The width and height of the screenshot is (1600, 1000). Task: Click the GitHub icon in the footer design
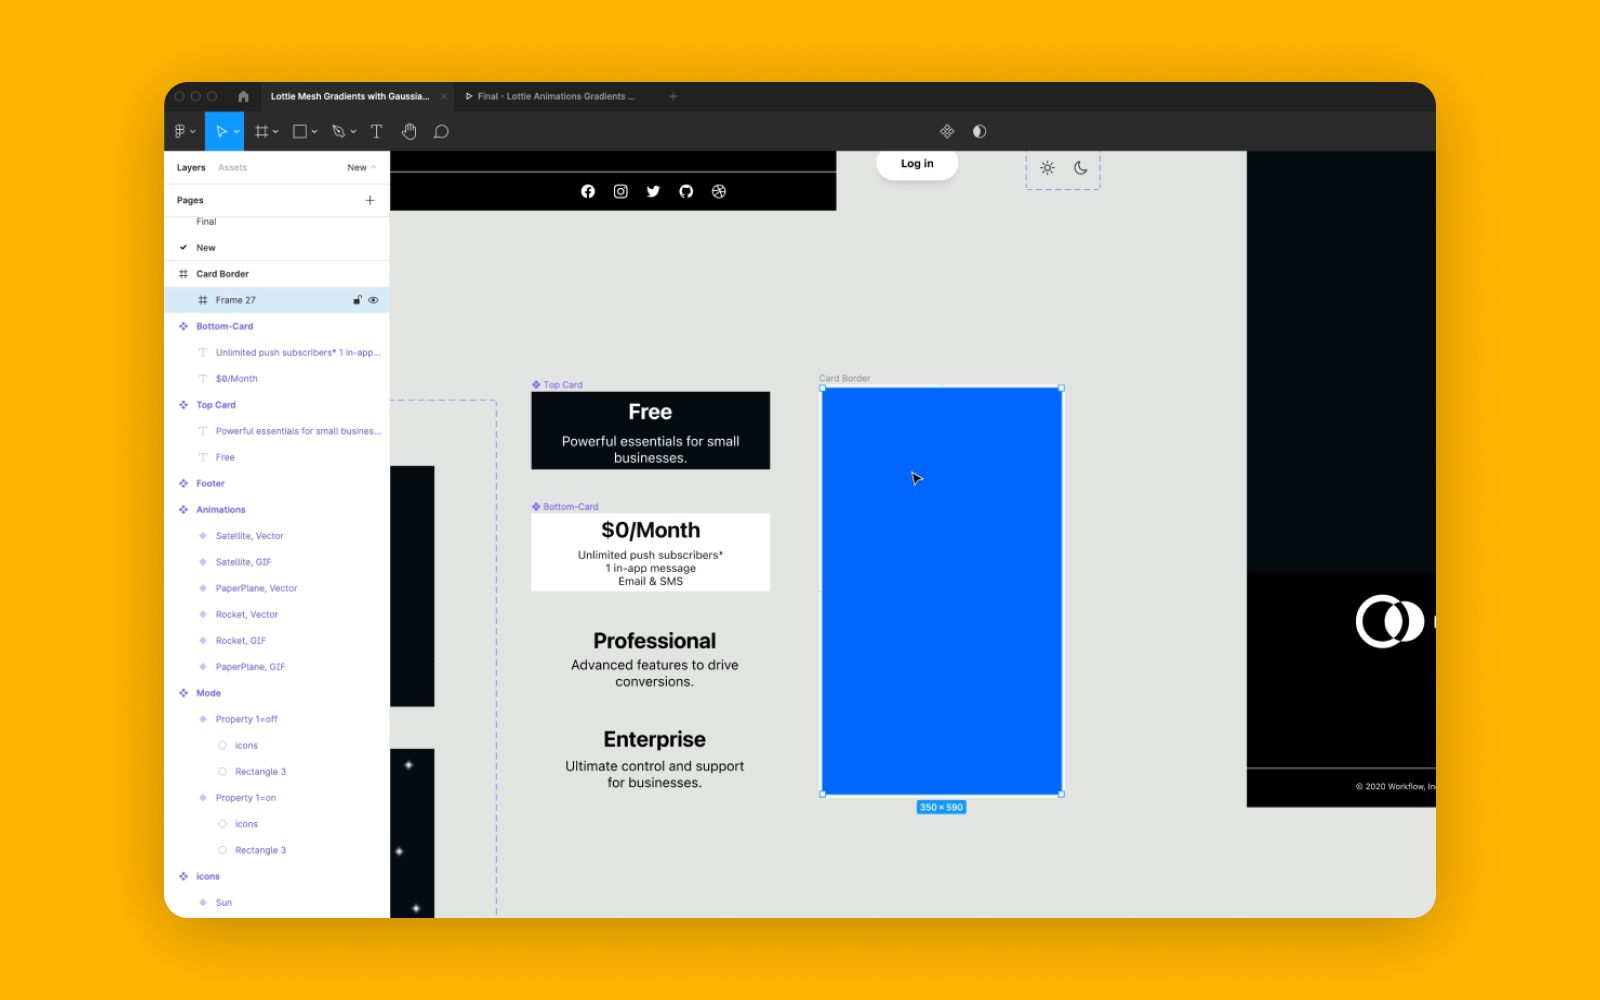click(x=686, y=191)
